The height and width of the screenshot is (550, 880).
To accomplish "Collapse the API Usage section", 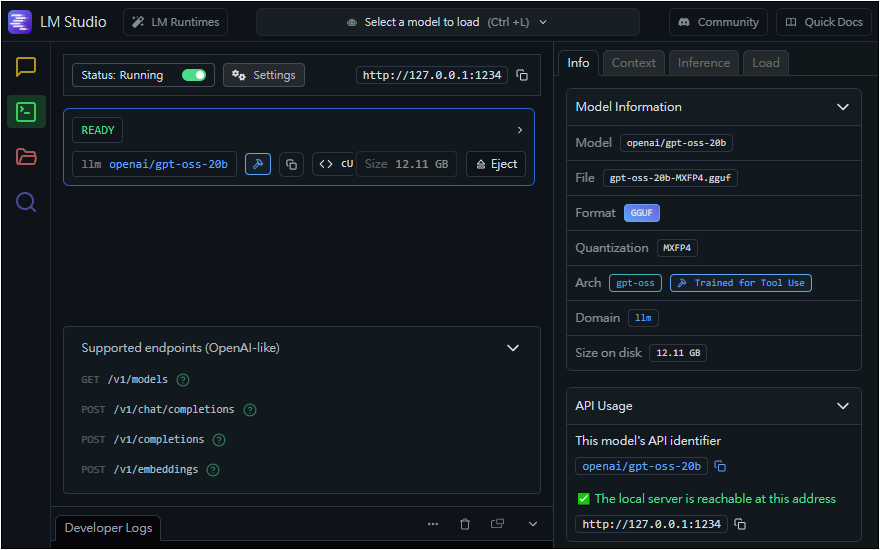I will (x=842, y=406).
